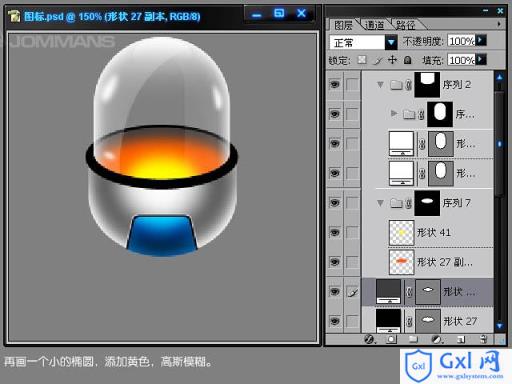Select the 形状 27 副… layer name
The image size is (512, 384).
click(x=445, y=262)
